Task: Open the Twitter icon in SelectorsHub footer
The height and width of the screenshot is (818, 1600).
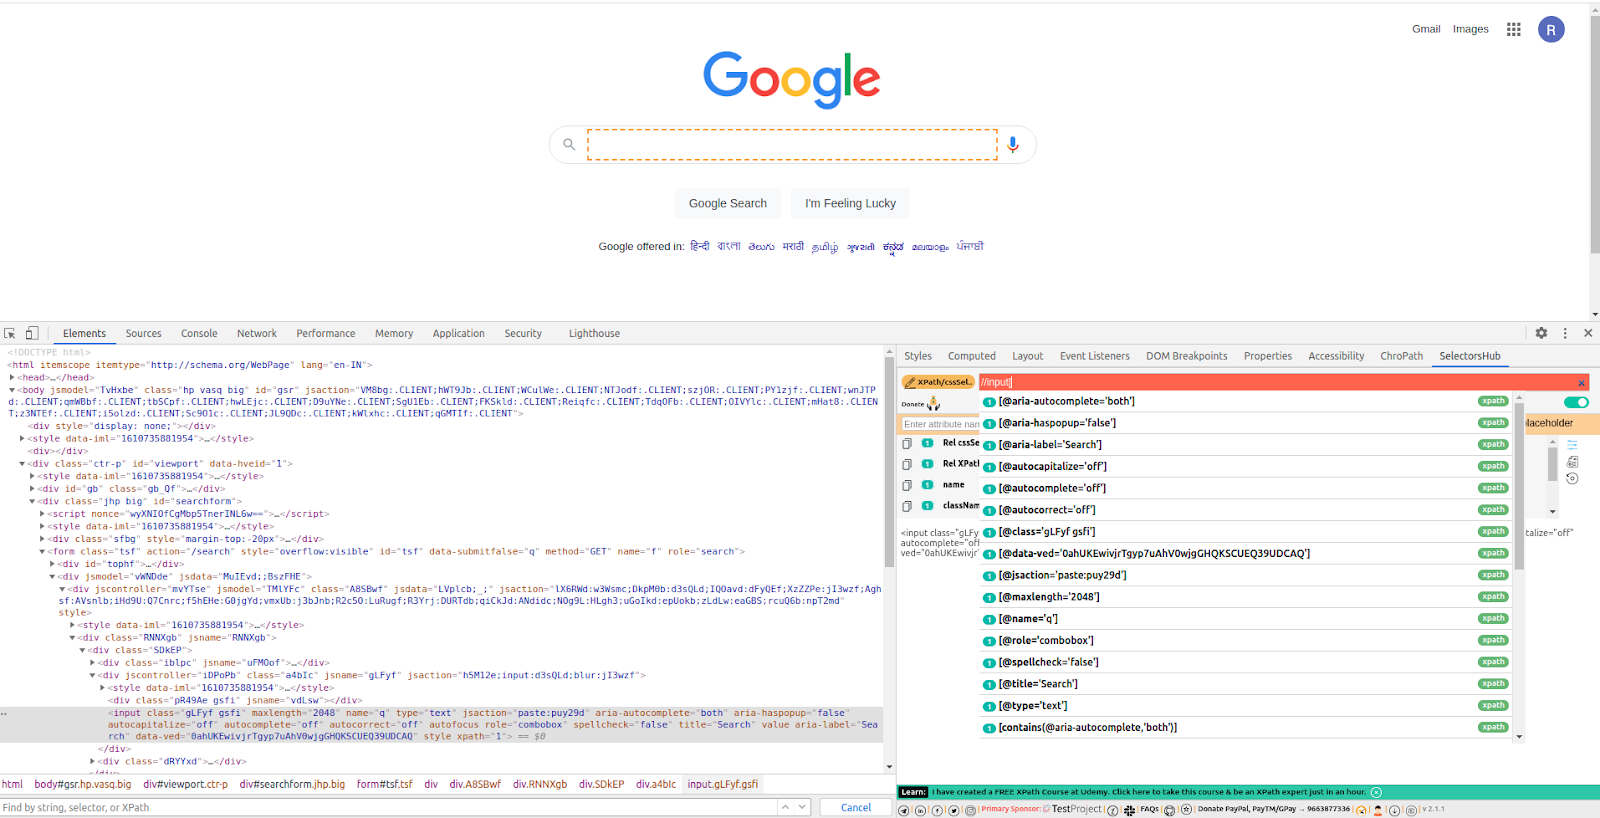Action: (954, 810)
